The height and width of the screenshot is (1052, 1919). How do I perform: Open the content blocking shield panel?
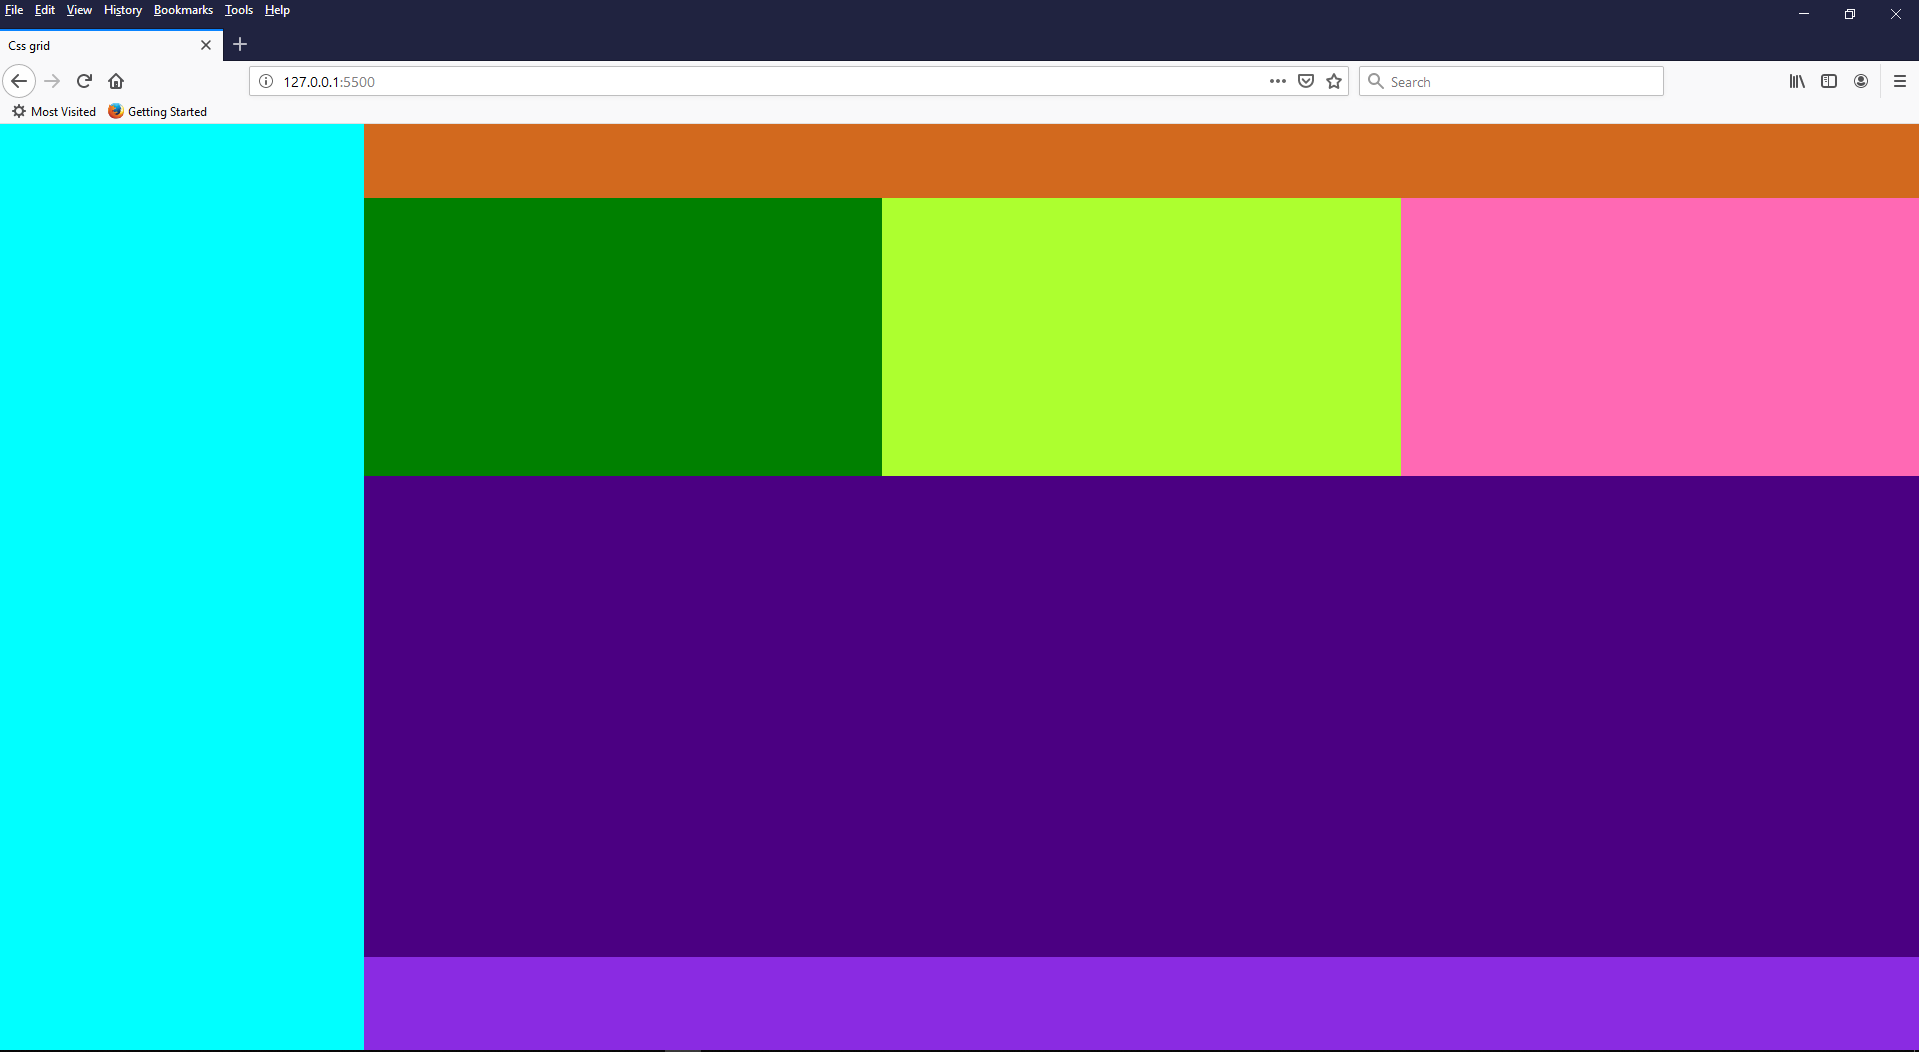(1306, 81)
